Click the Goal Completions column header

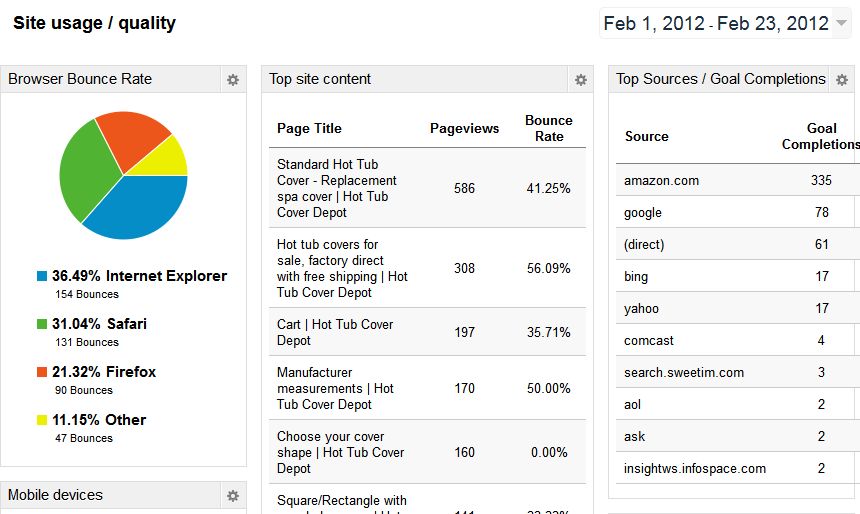821,136
